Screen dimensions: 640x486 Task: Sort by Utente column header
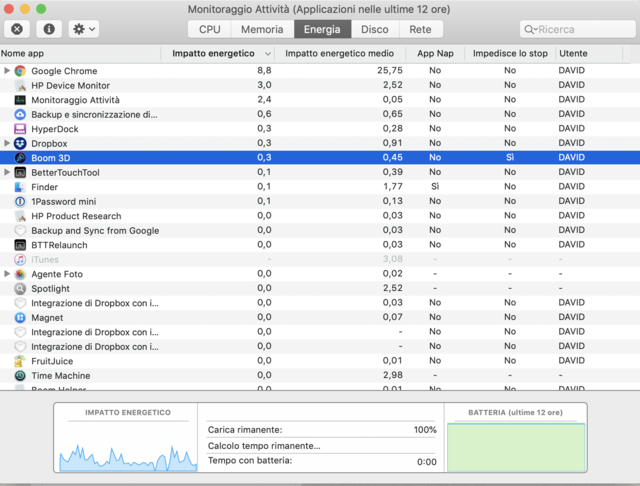[589, 53]
